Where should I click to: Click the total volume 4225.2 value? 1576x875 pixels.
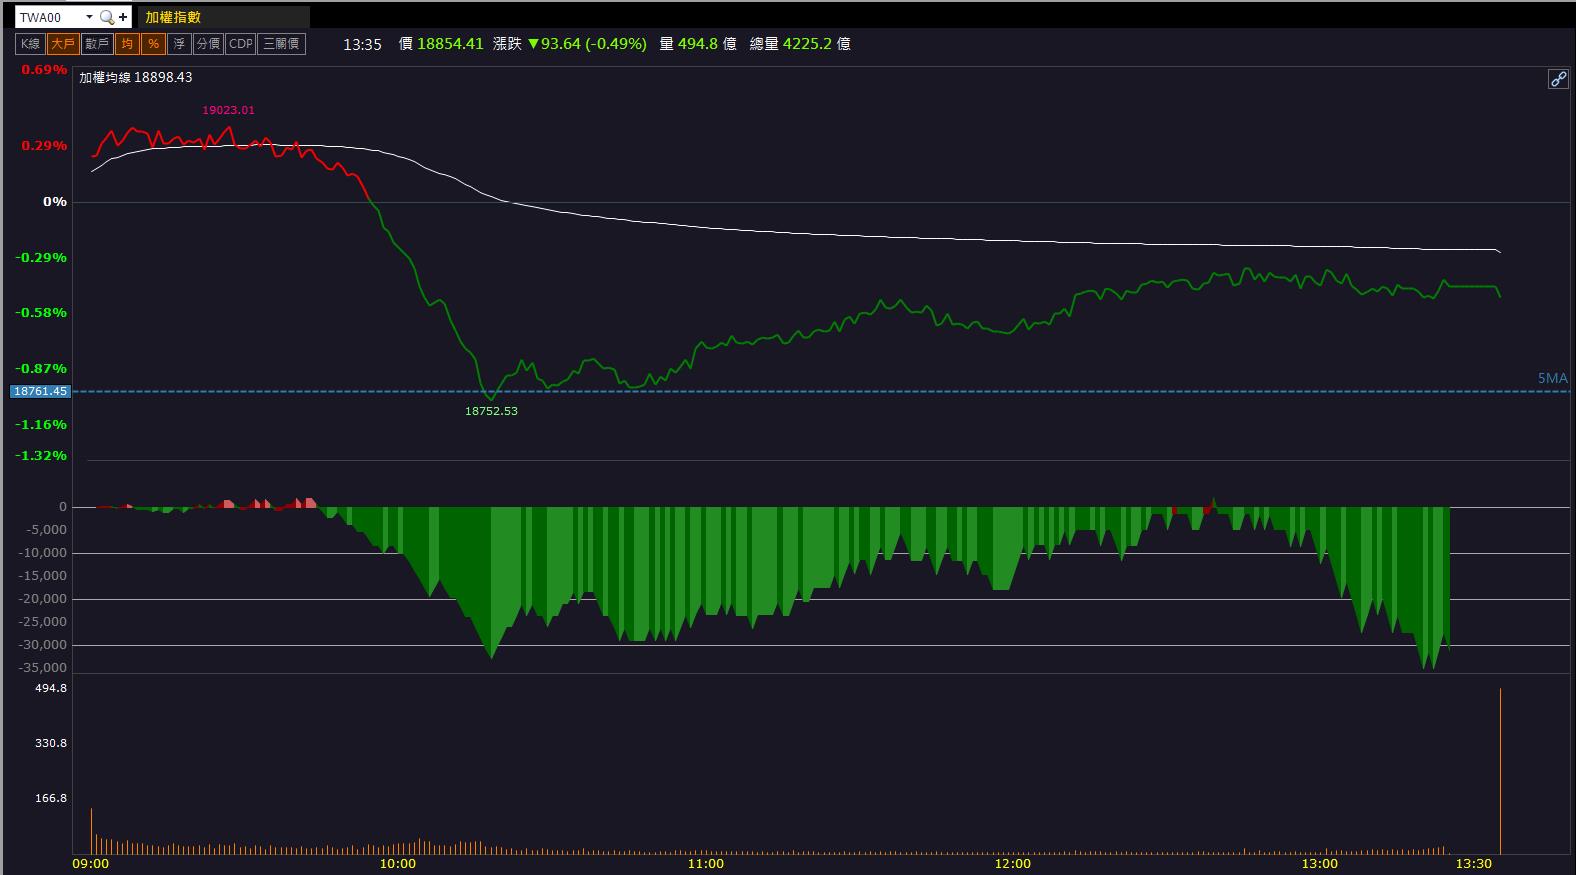[x=807, y=44]
